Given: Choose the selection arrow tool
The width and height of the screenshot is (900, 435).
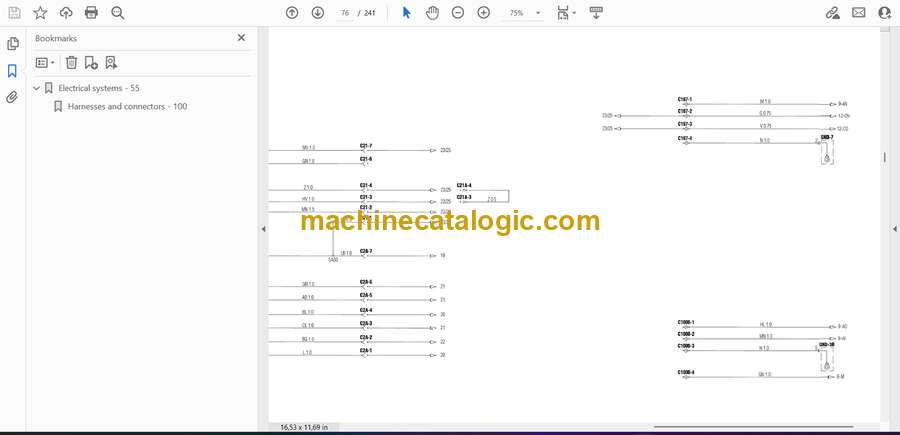Looking at the screenshot, I should pos(406,13).
